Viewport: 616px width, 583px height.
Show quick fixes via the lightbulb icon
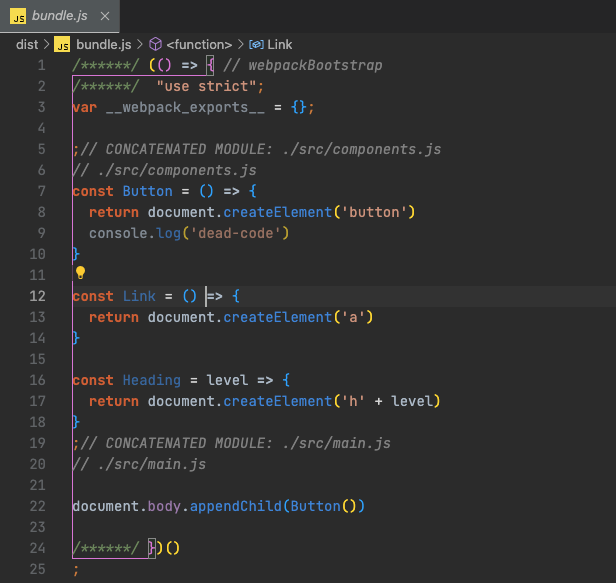coord(81,272)
